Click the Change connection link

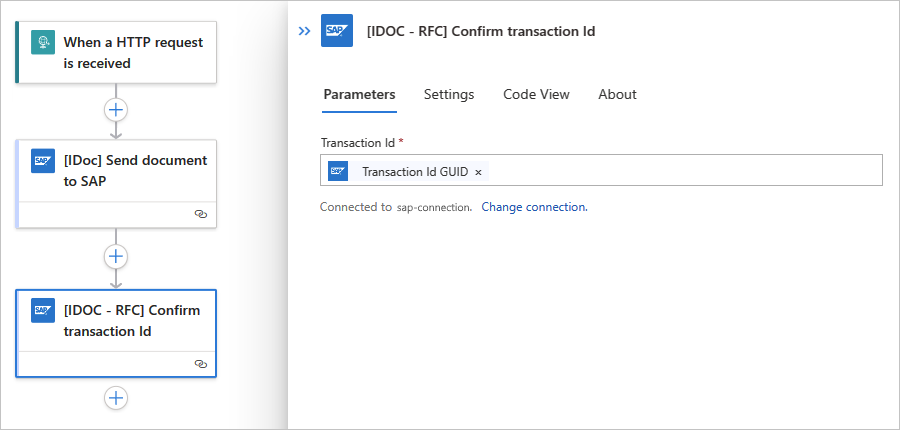point(534,207)
